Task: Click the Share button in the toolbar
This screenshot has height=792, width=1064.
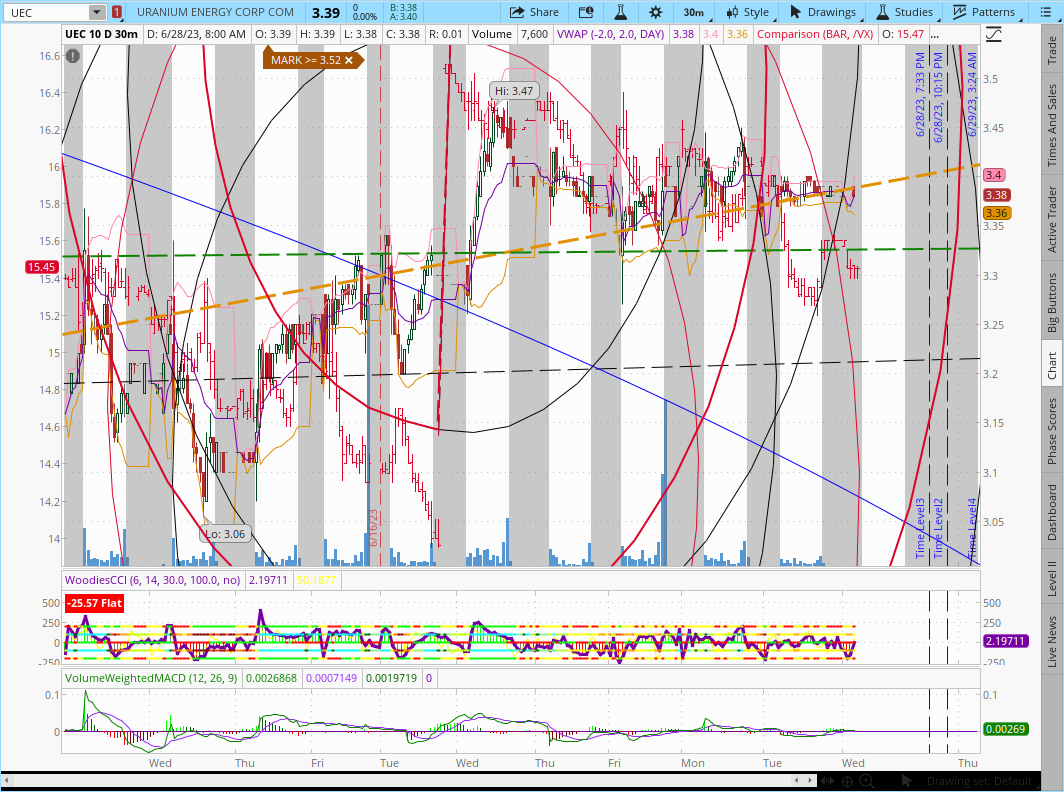Action: point(534,12)
